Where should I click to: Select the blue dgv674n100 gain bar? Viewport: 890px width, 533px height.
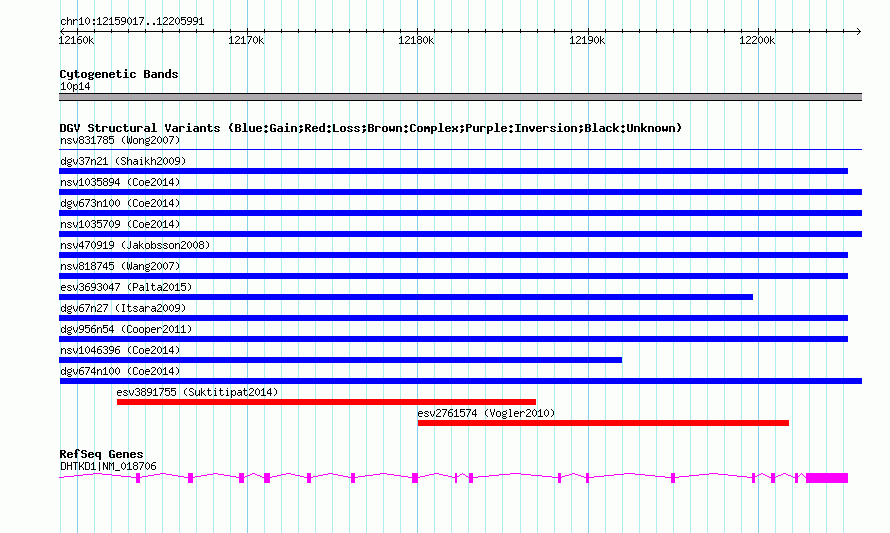point(460,381)
